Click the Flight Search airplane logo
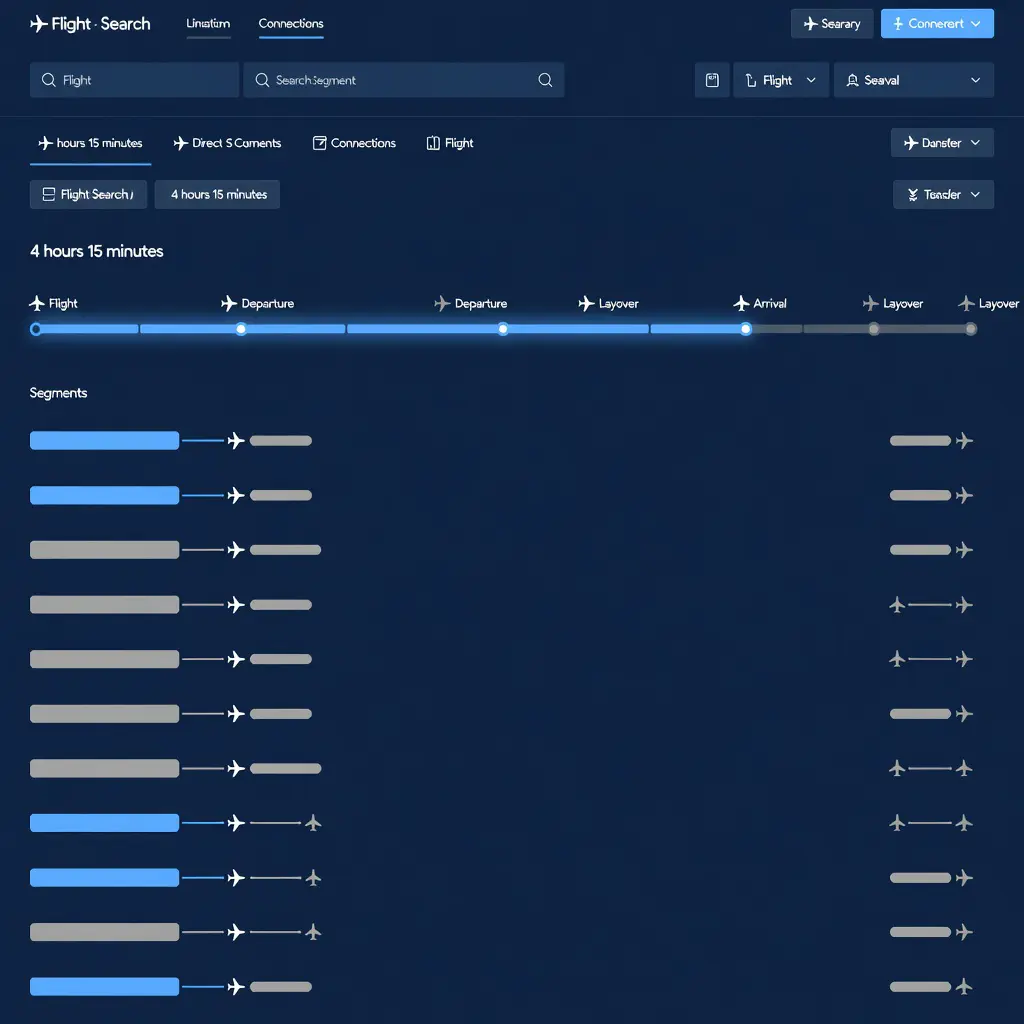Image resolution: width=1024 pixels, height=1024 pixels. click(39, 24)
